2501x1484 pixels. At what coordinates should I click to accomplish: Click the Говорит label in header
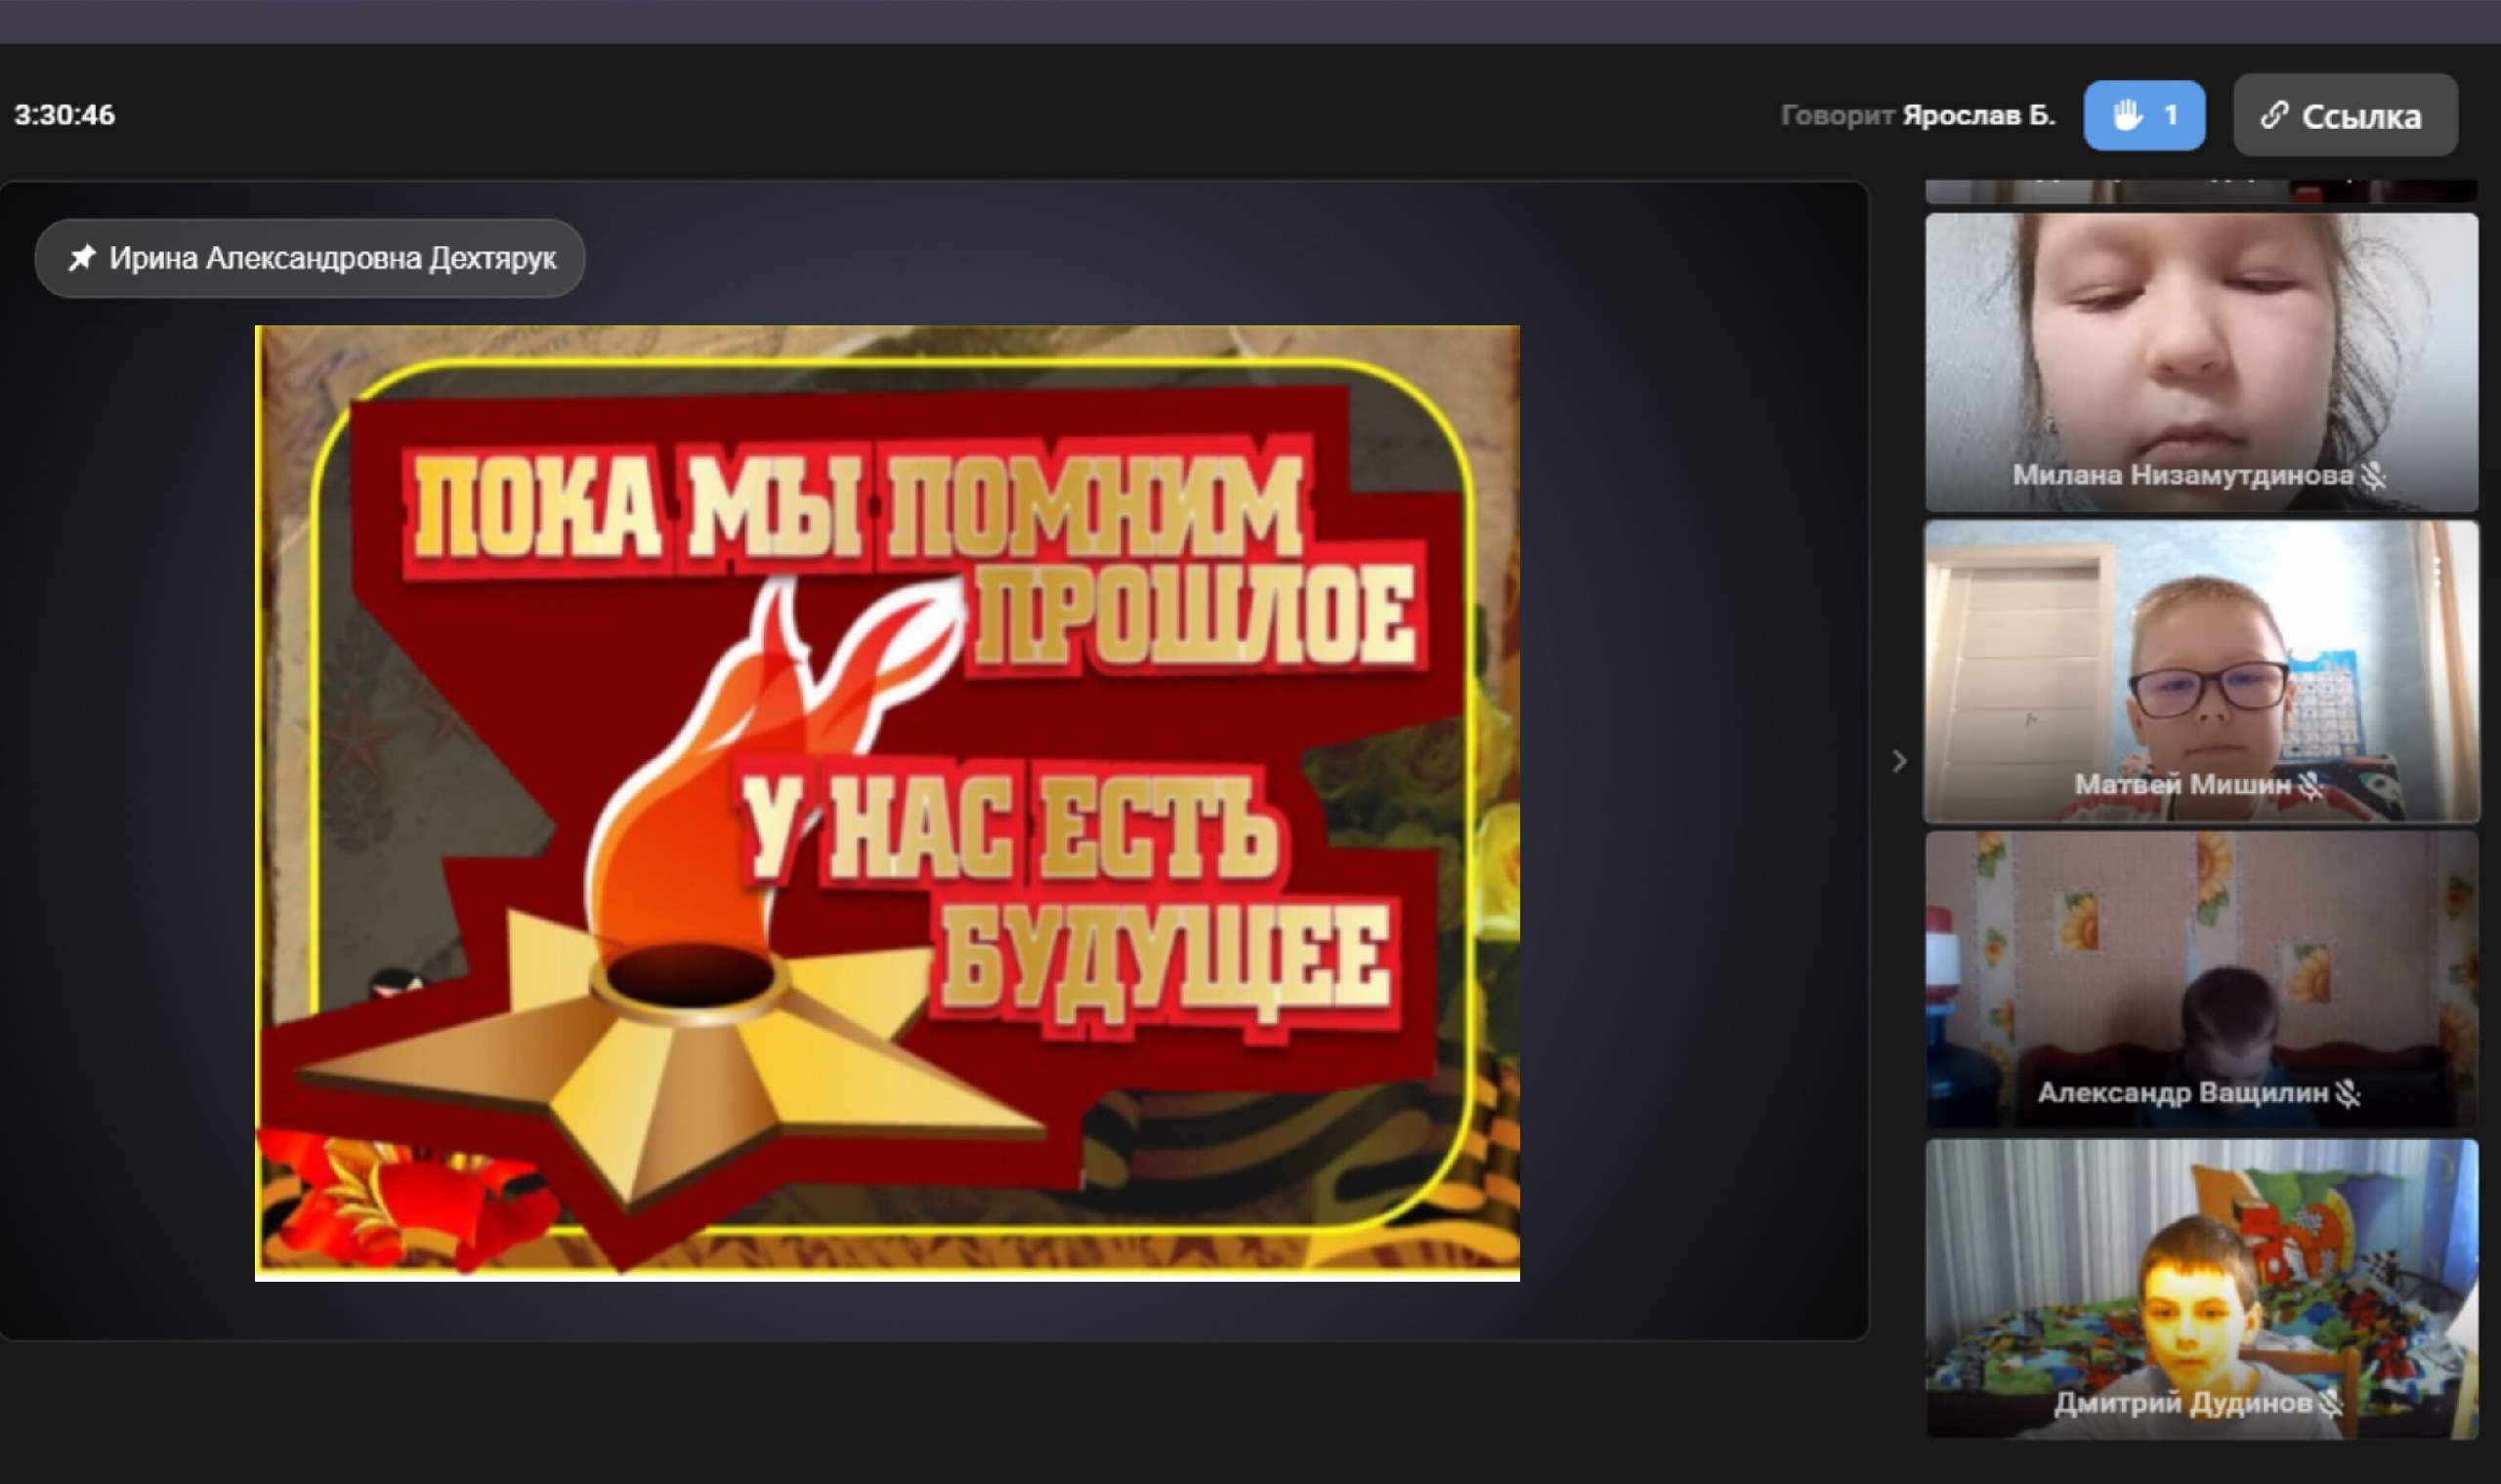coord(1837,116)
